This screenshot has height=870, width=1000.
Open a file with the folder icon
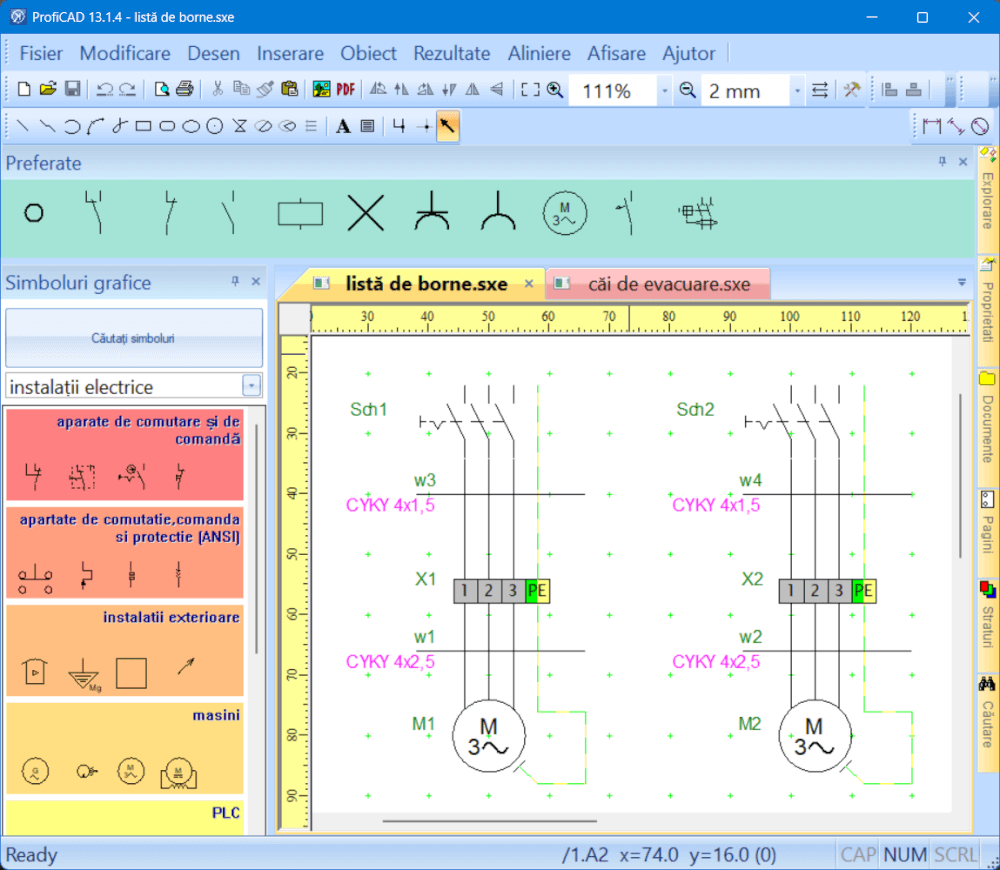click(48, 89)
